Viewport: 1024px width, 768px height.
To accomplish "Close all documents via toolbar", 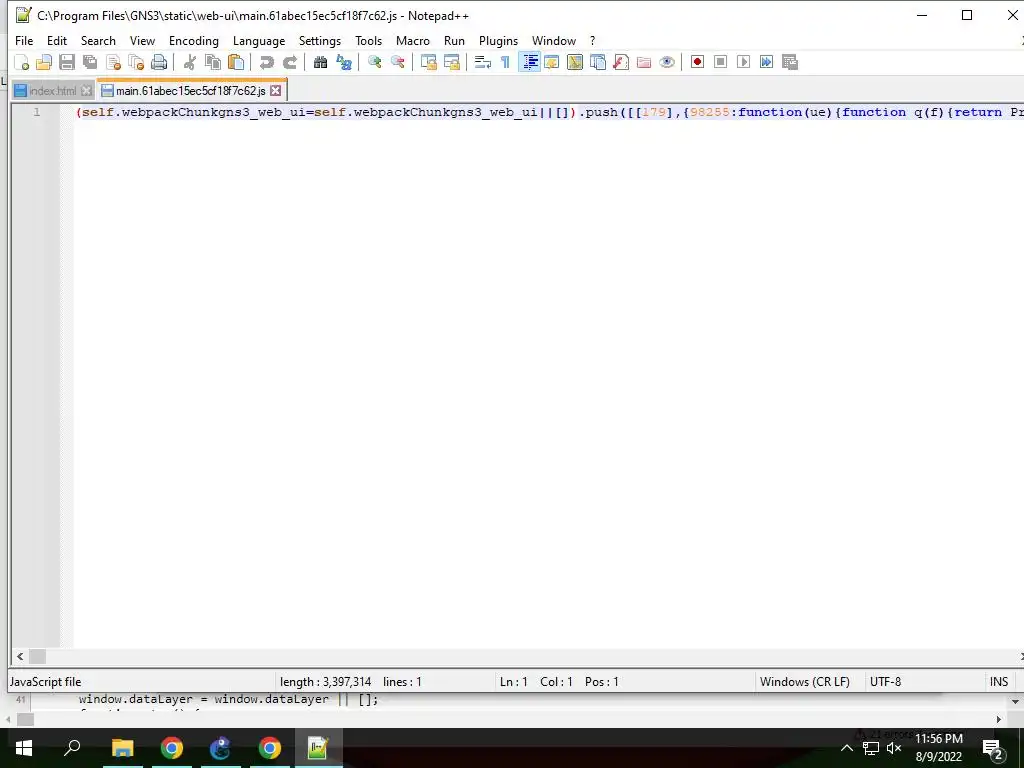I will tap(136, 62).
